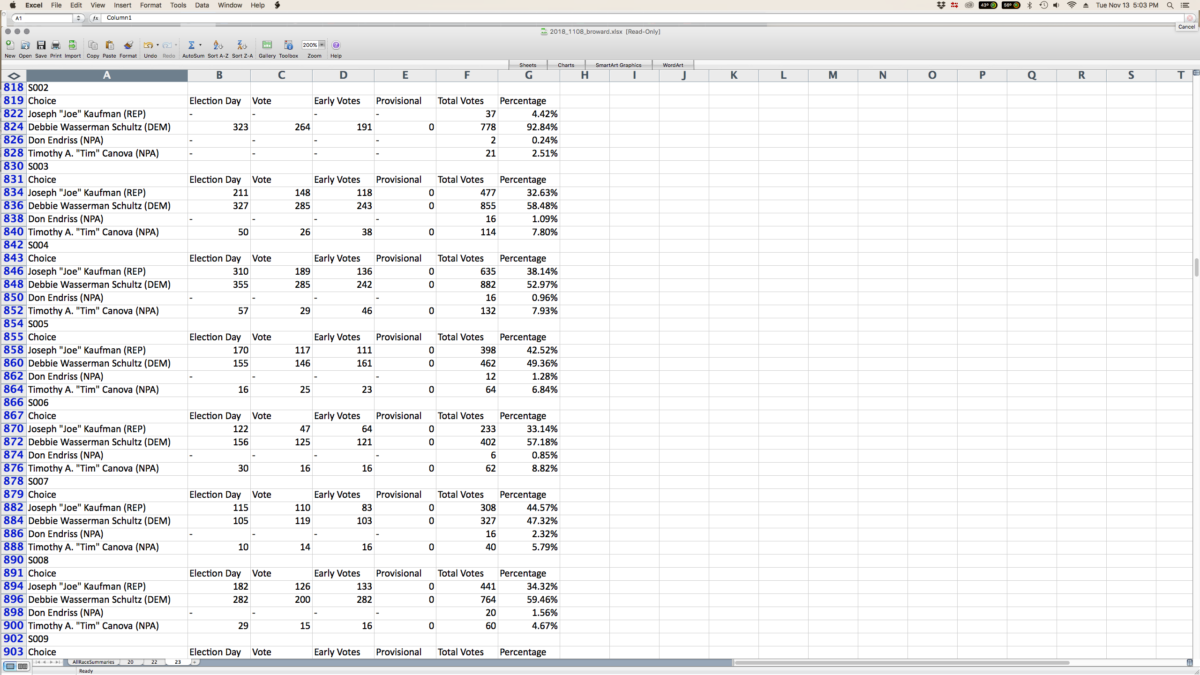Expand the Undo history dropdown arrow

tap(156, 45)
